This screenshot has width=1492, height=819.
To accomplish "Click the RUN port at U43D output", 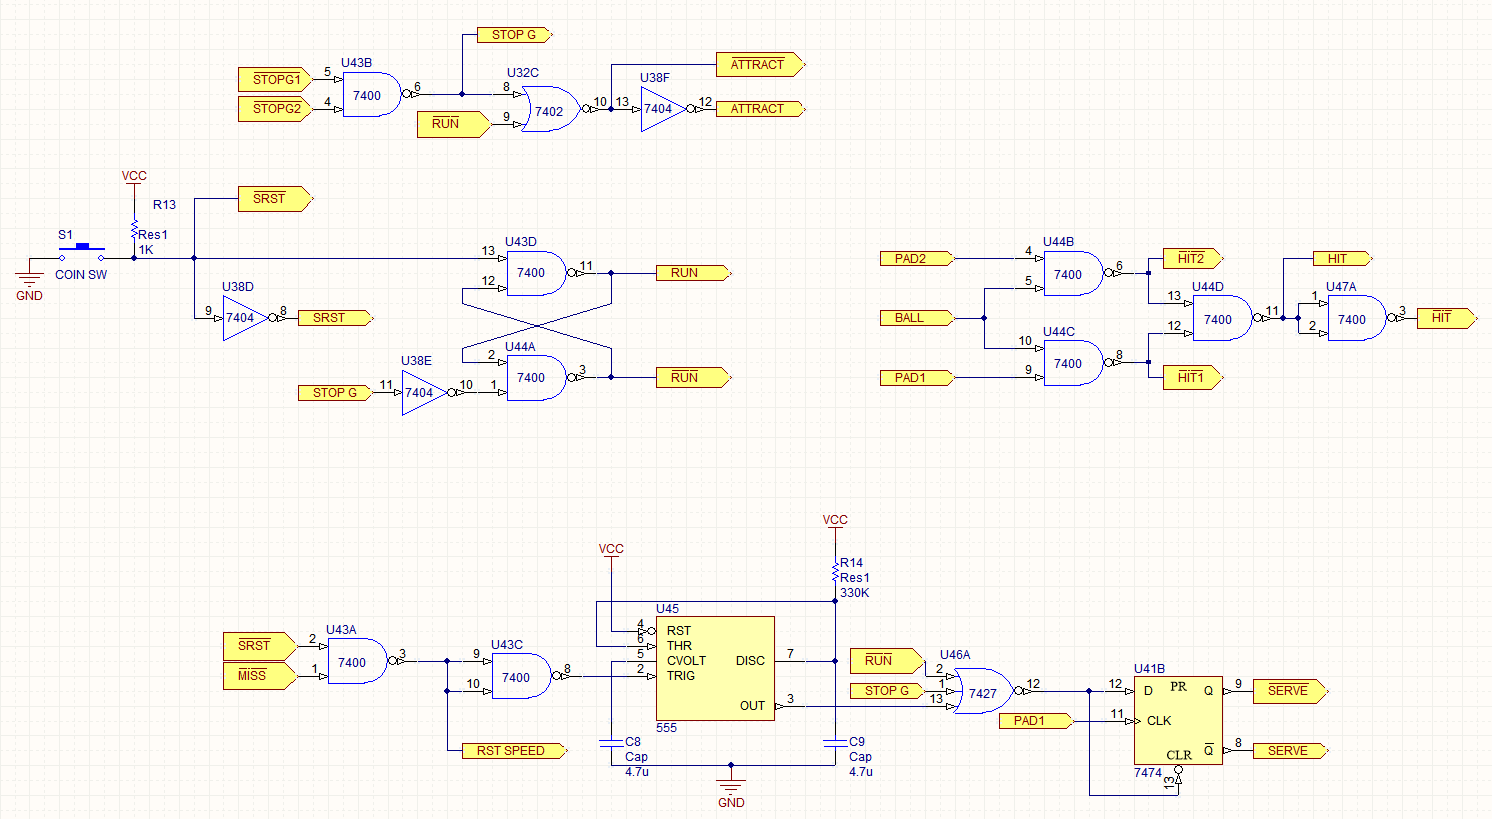I will pyautogui.click(x=693, y=273).
